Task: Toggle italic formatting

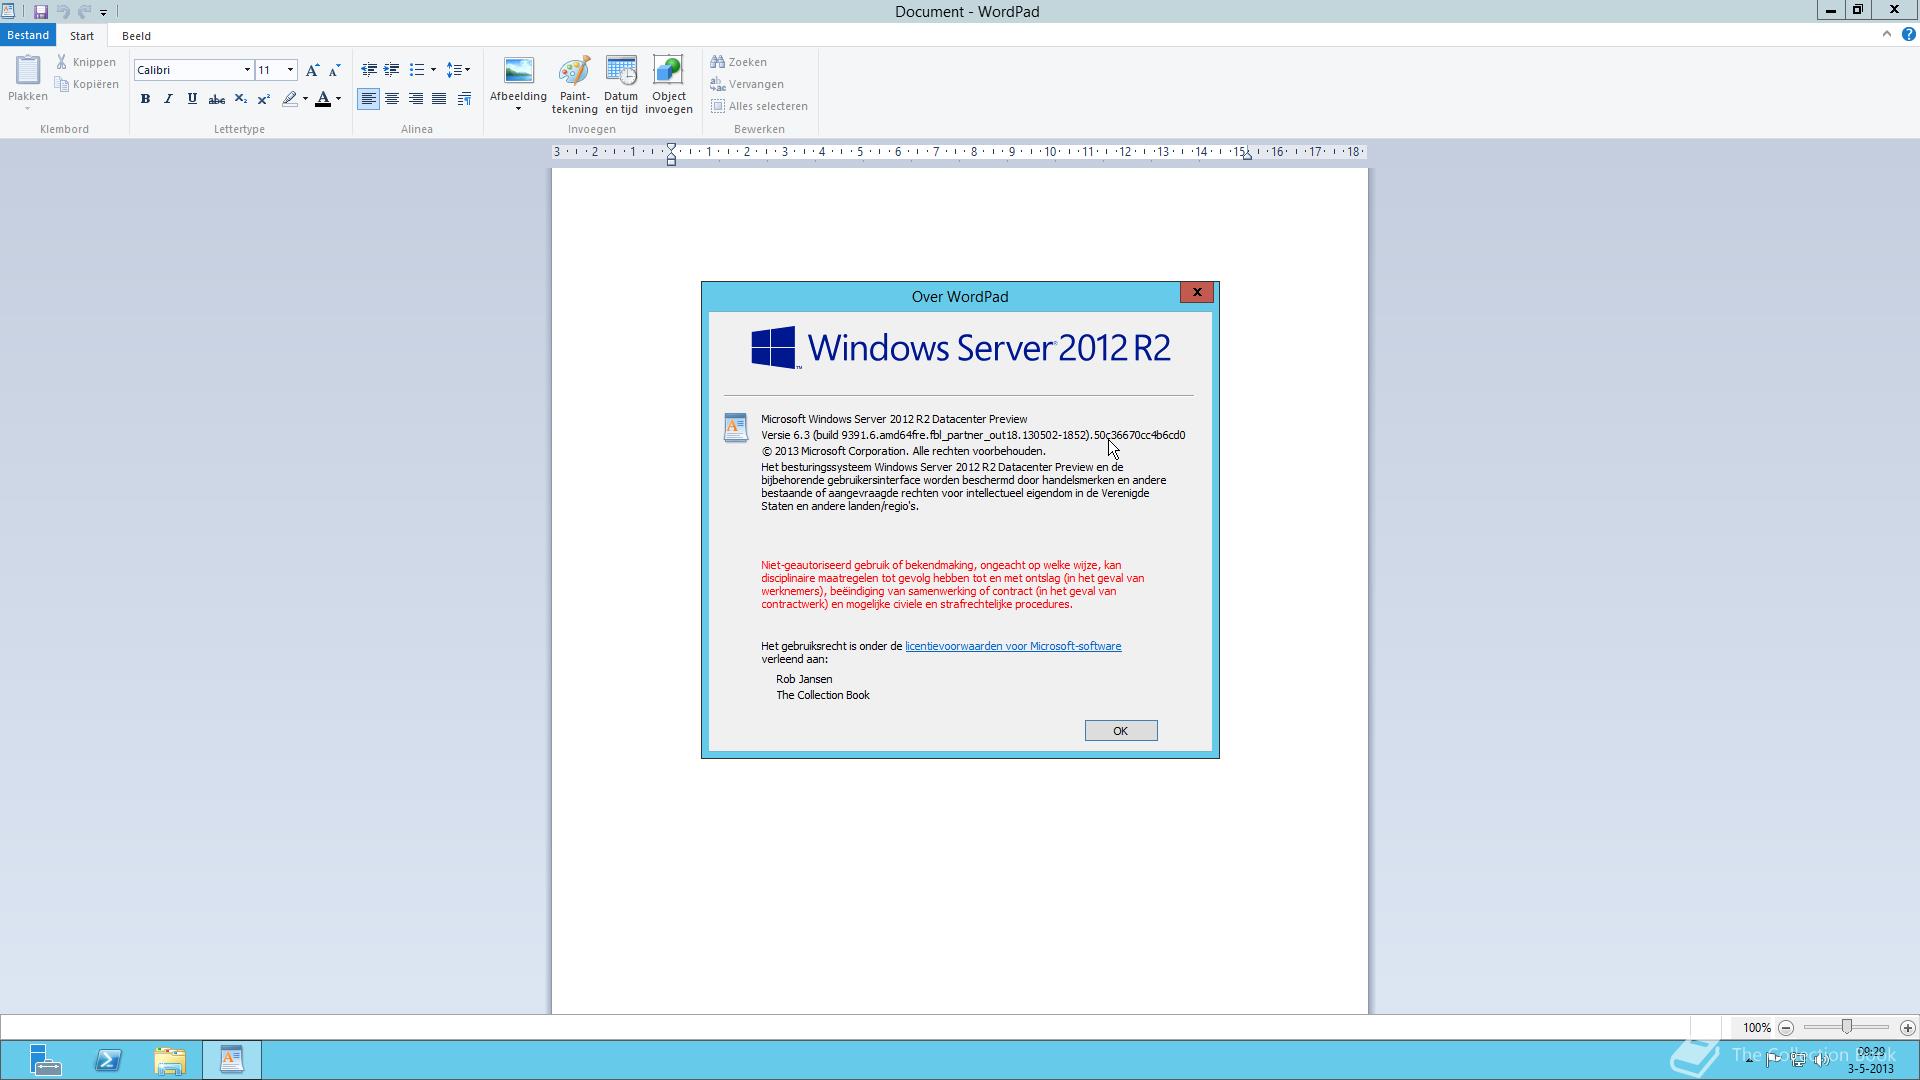Action: coord(168,99)
